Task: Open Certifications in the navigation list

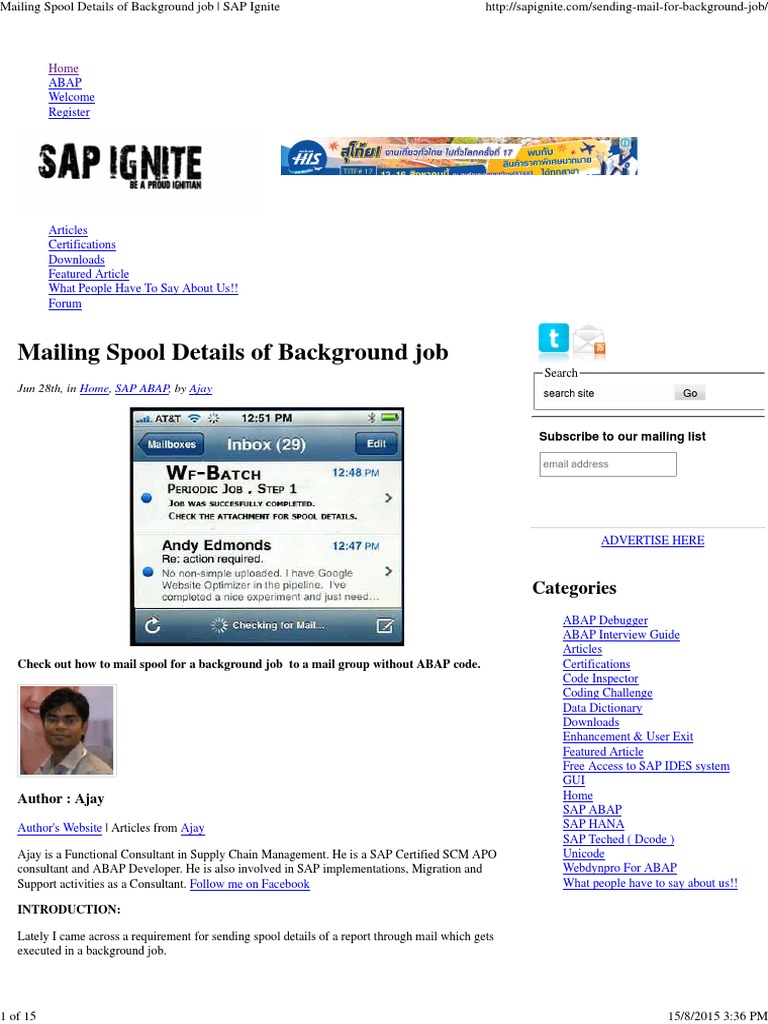Action: point(82,244)
